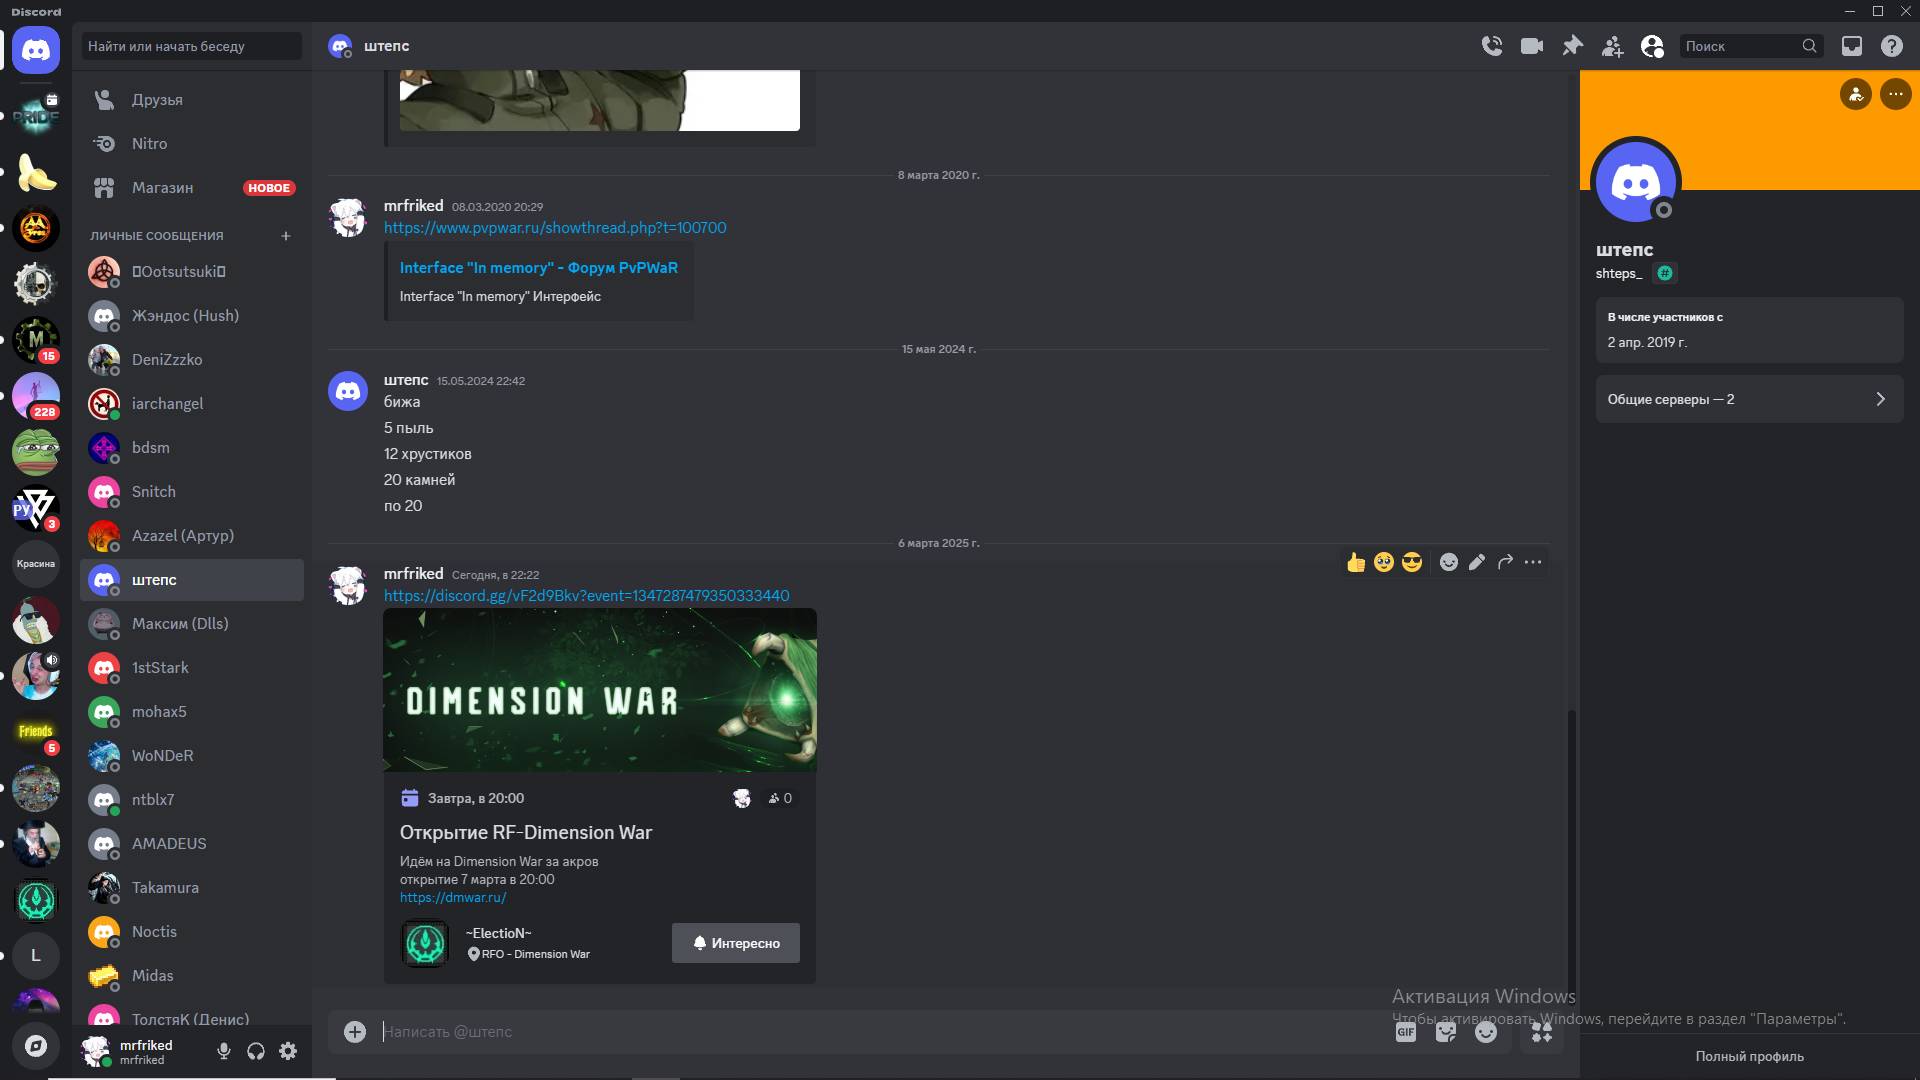Open the inbox icon
Image resolution: width=1920 pixels, height=1080 pixels.
(1851, 46)
